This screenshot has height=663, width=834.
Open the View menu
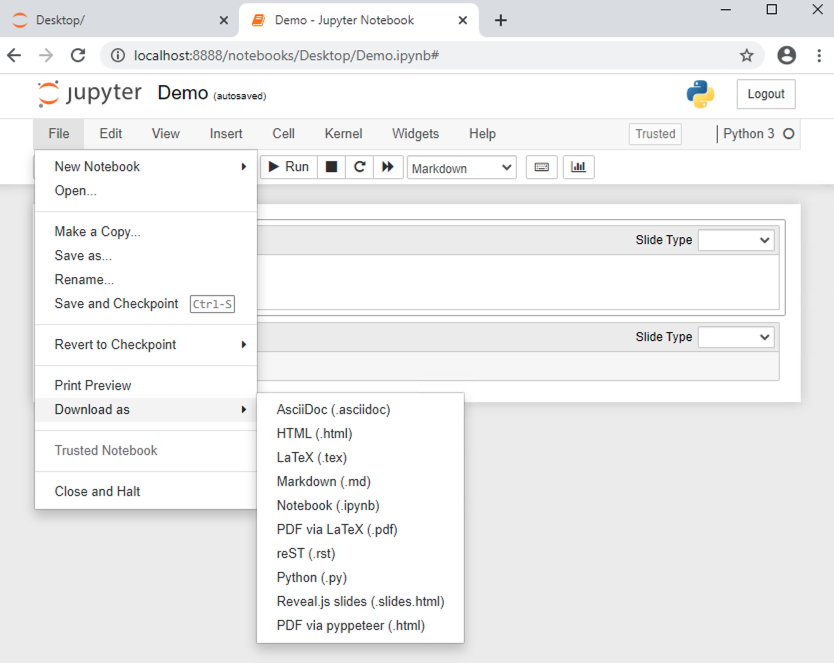[165, 134]
